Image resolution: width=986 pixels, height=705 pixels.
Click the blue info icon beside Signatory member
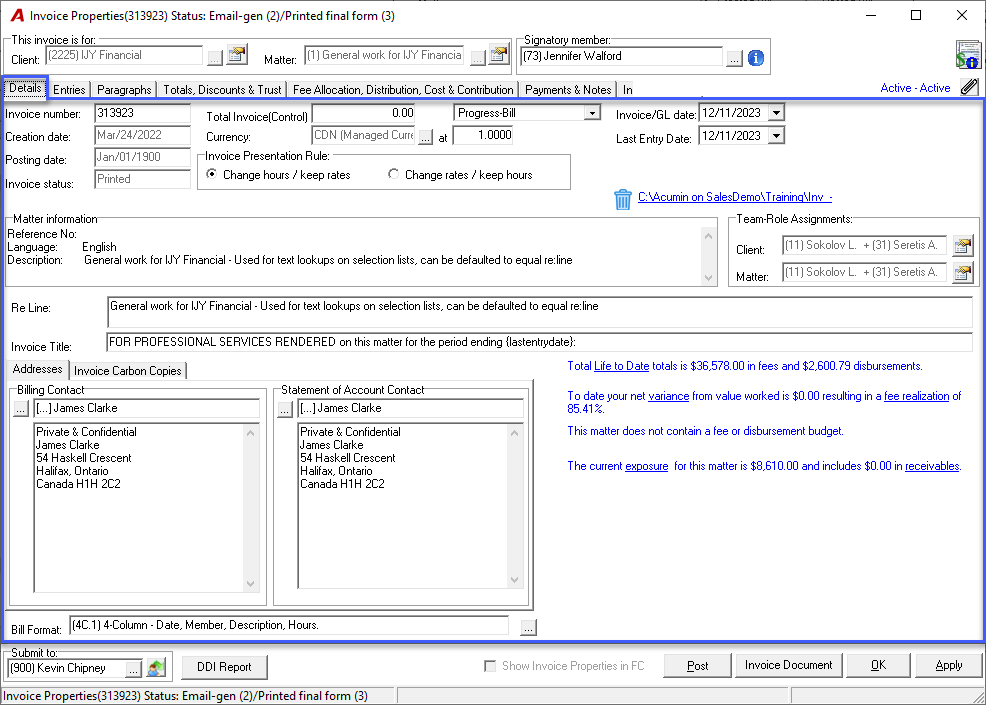point(756,58)
